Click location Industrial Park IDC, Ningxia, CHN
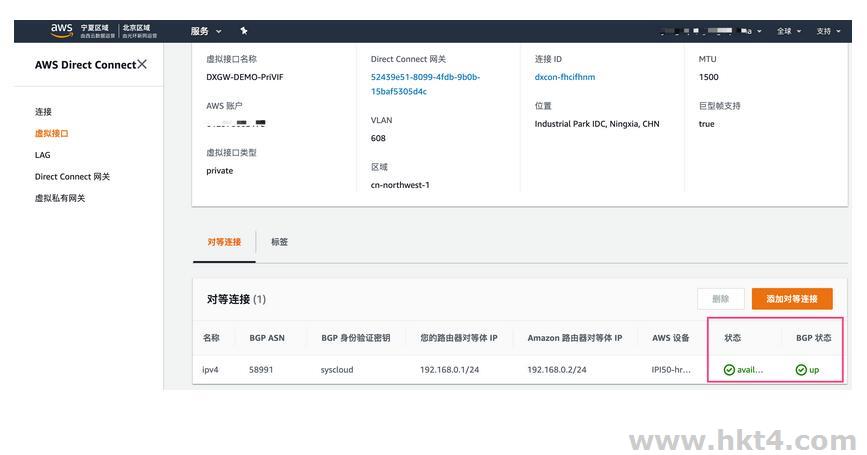 pyautogui.click(x=597, y=124)
